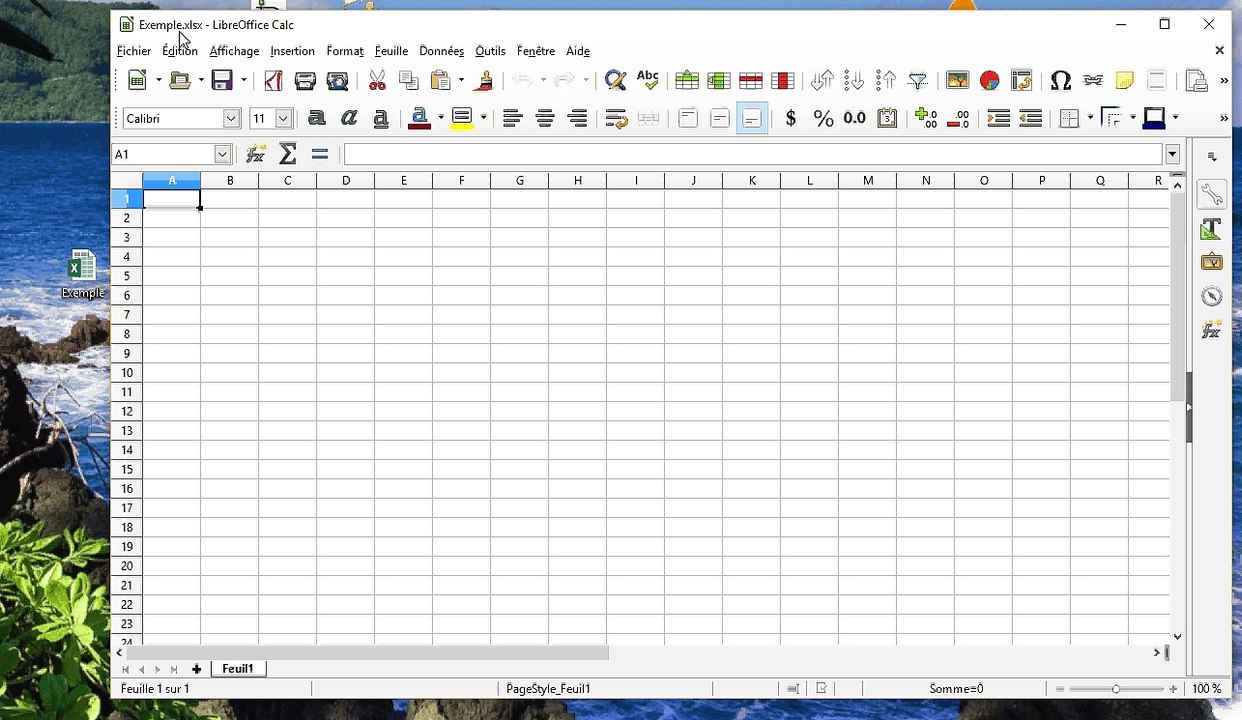Viewport: 1242px width, 720px height.
Task: Open Paste options dropdown arrow
Action: tap(461, 81)
